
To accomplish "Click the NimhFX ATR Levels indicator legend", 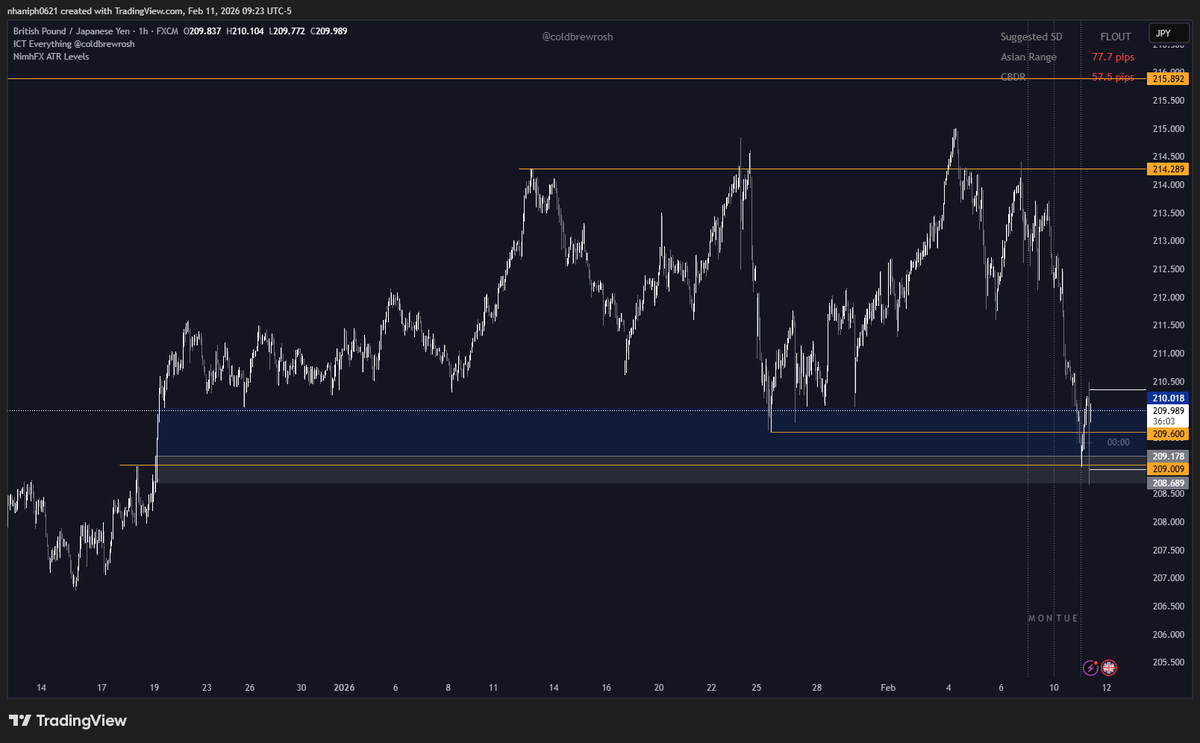I will [x=51, y=57].
